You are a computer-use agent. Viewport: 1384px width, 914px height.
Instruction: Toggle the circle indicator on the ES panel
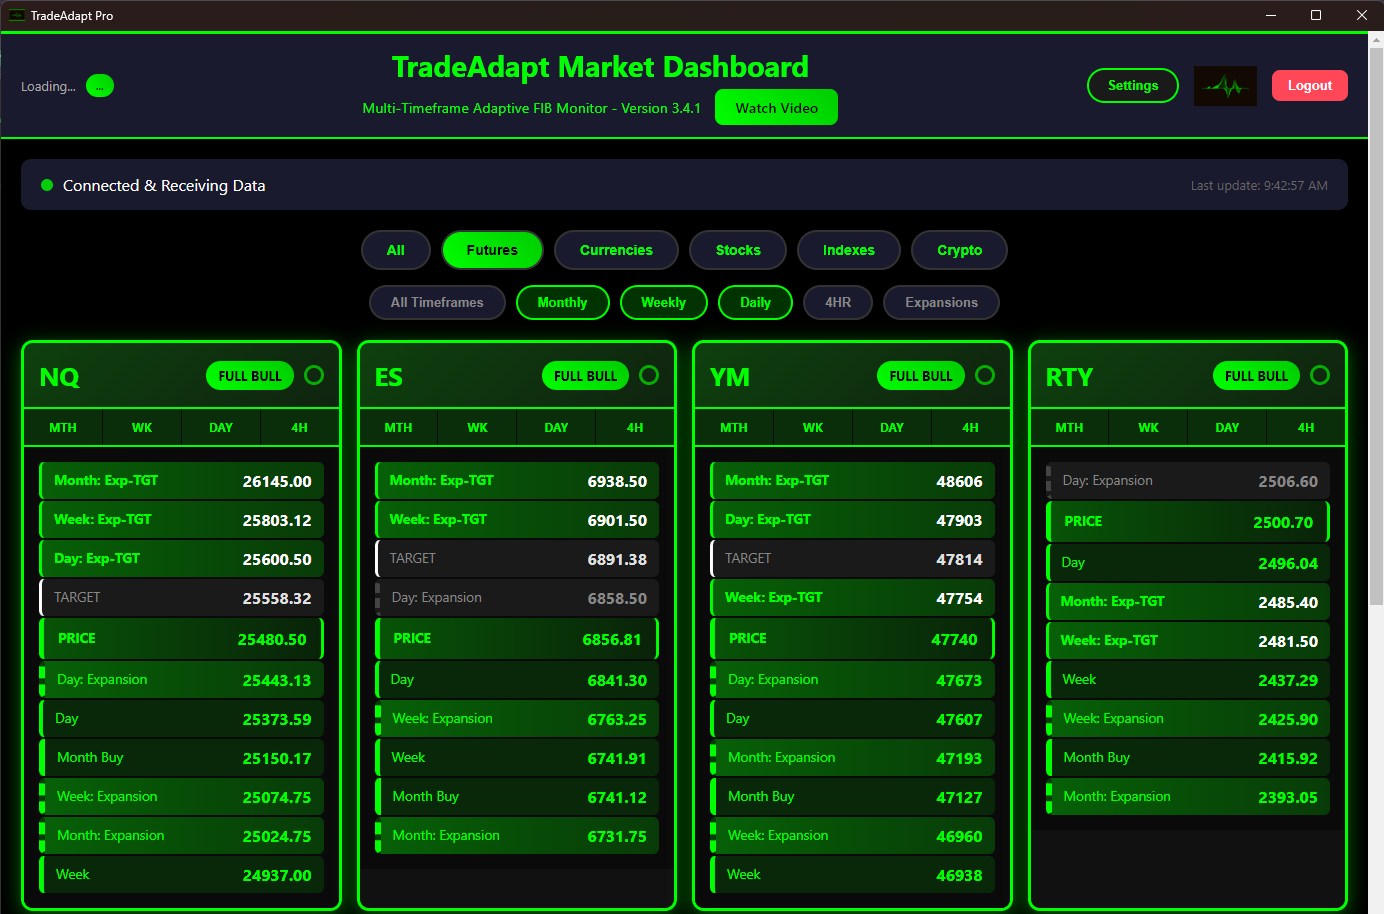tap(649, 375)
